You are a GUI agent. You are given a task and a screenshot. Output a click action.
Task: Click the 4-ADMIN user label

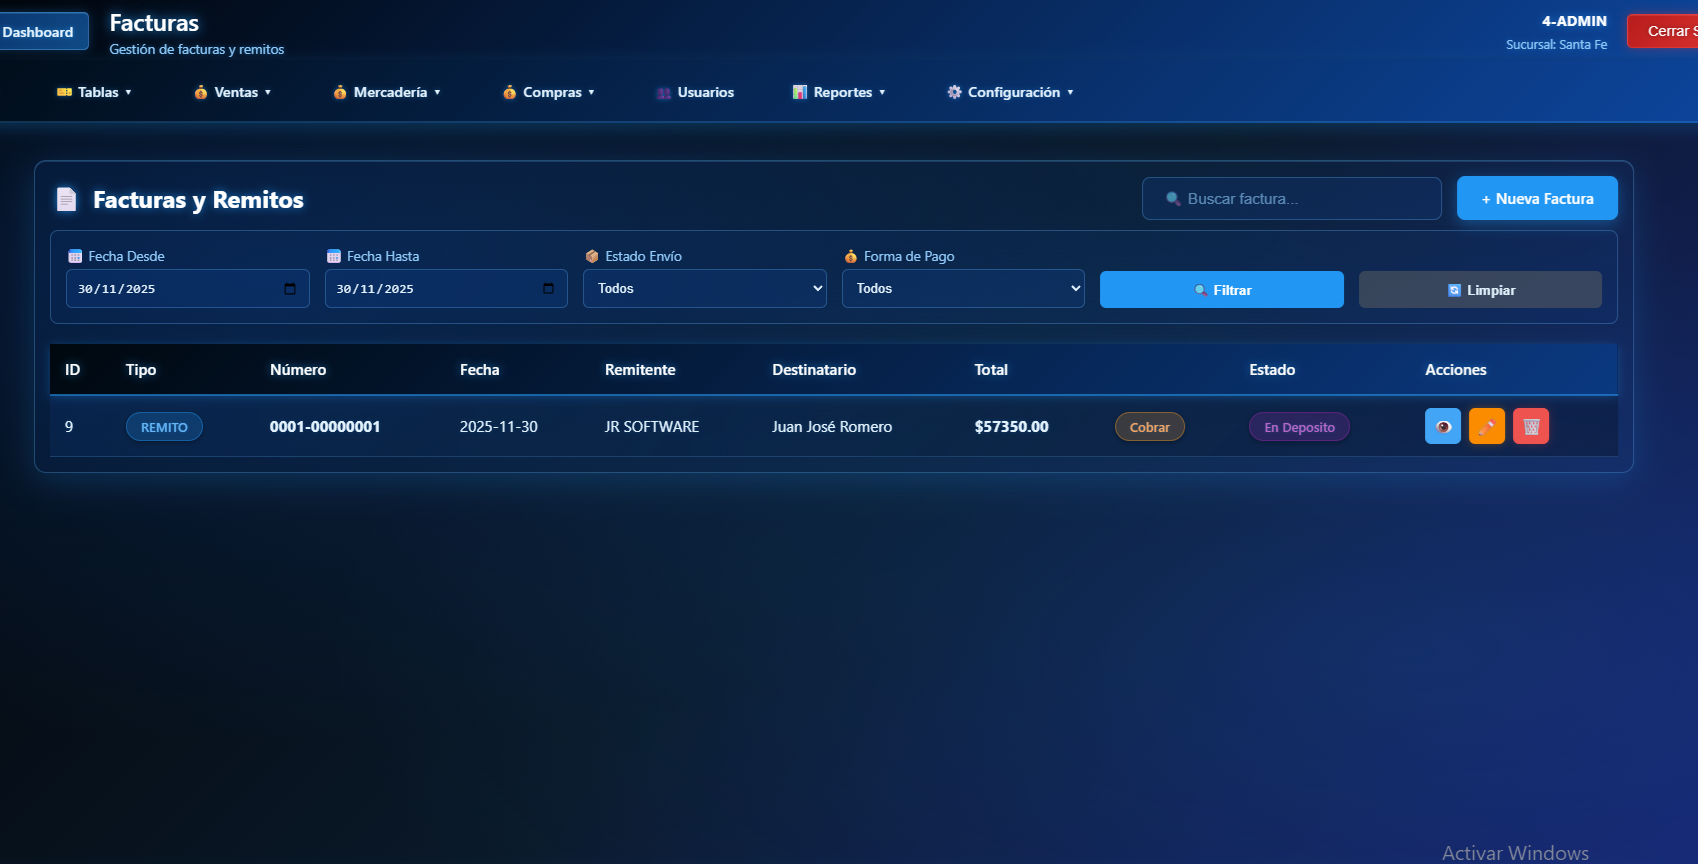(x=1574, y=21)
